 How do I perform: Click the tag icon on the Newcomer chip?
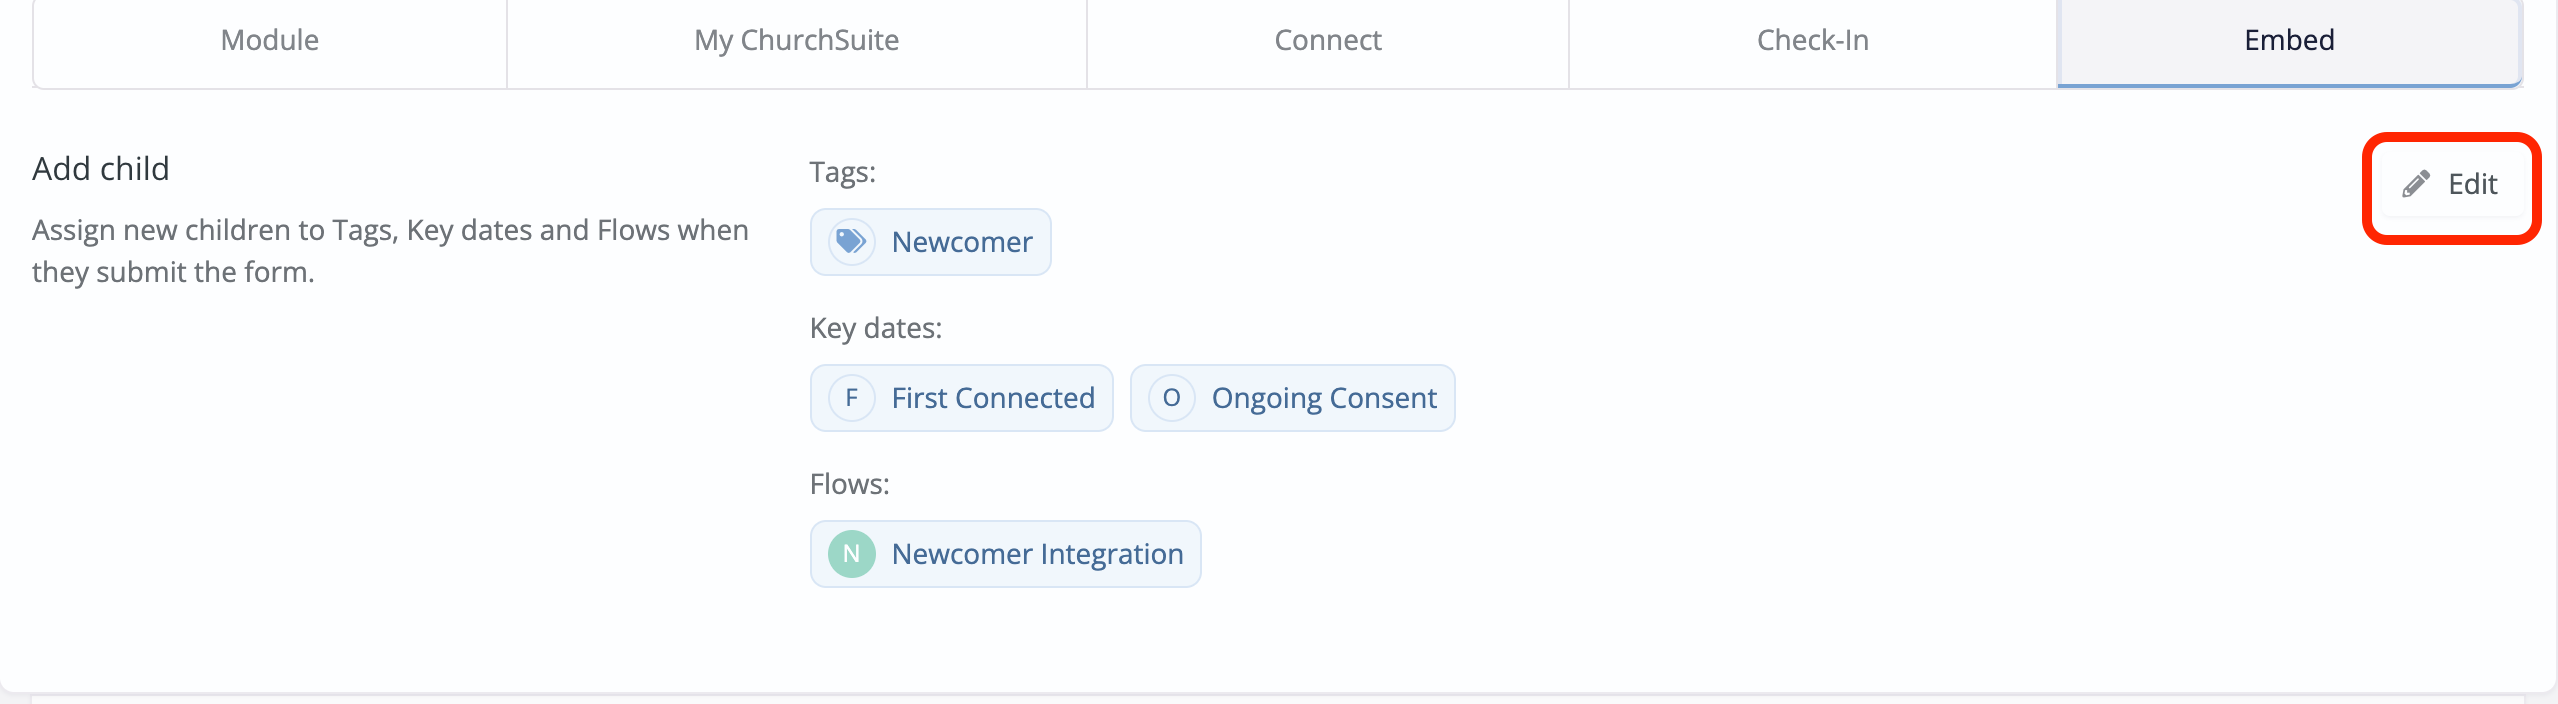(x=851, y=241)
